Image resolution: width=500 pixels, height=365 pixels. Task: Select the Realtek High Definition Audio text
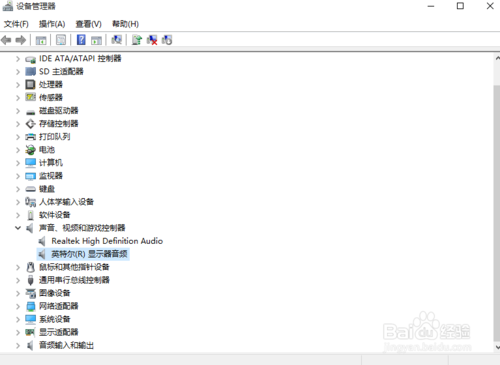coord(107,241)
